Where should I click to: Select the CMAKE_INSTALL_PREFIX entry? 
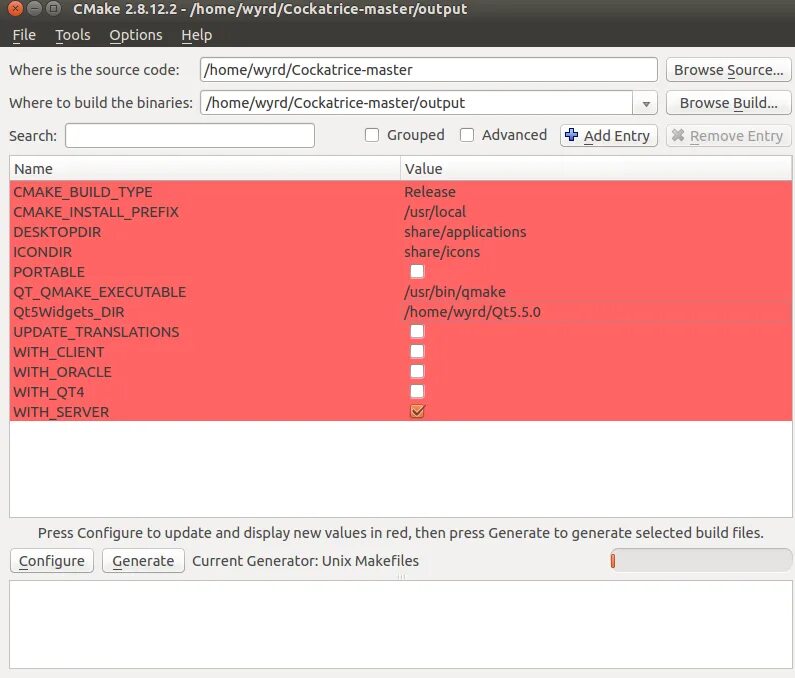pos(96,211)
